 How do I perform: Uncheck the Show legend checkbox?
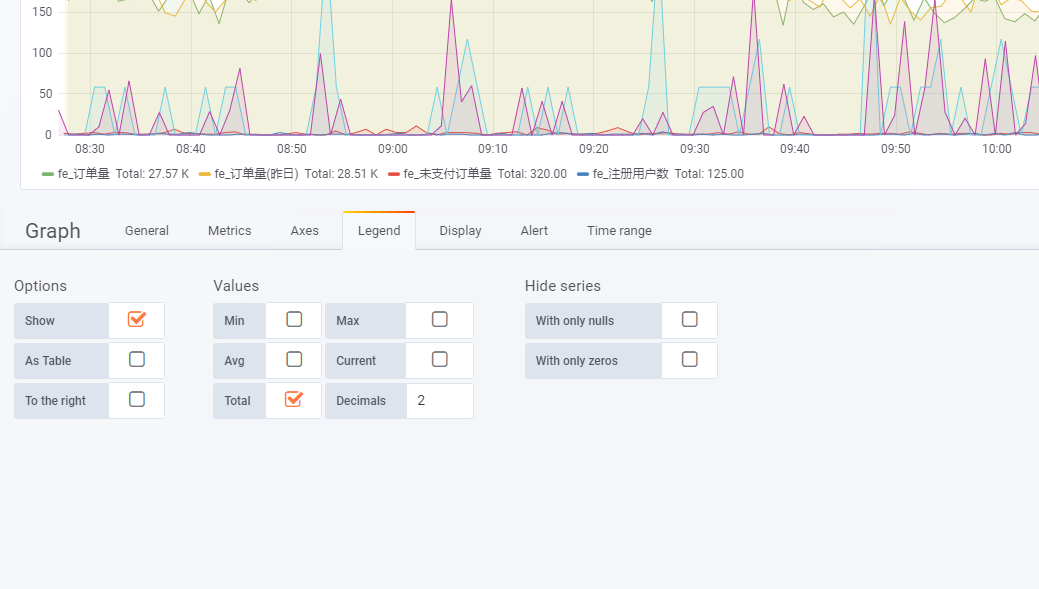(137, 319)
